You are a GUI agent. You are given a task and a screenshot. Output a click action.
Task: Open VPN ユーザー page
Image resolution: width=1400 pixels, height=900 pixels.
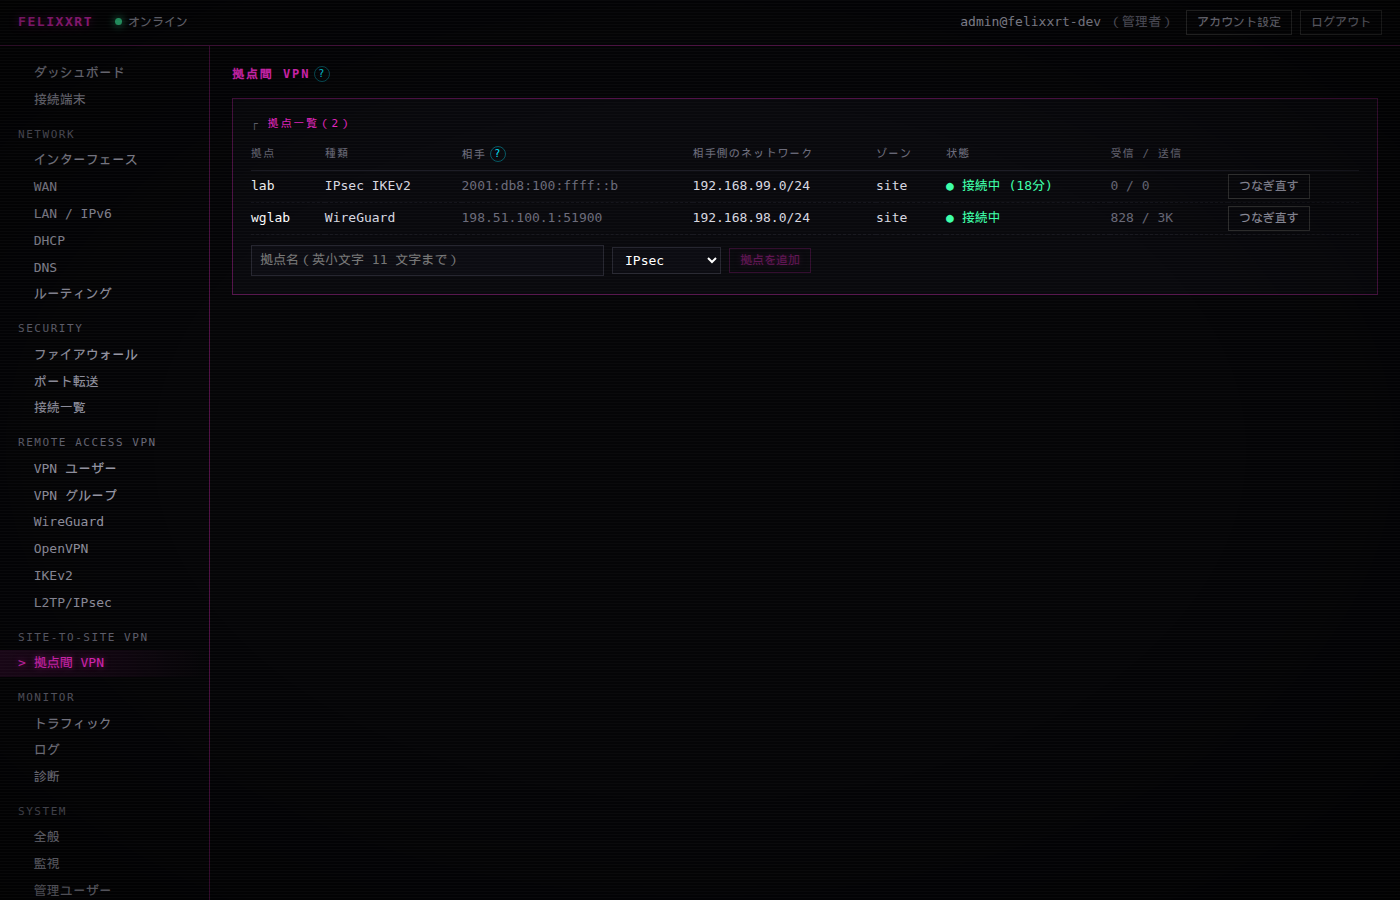pos(75,468)
